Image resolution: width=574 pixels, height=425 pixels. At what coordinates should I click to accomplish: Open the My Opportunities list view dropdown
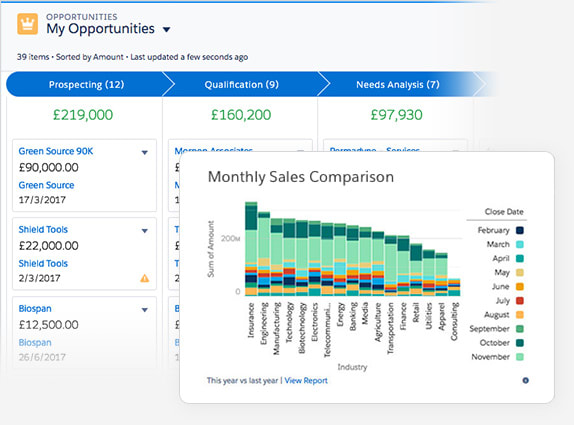(167, 30)
